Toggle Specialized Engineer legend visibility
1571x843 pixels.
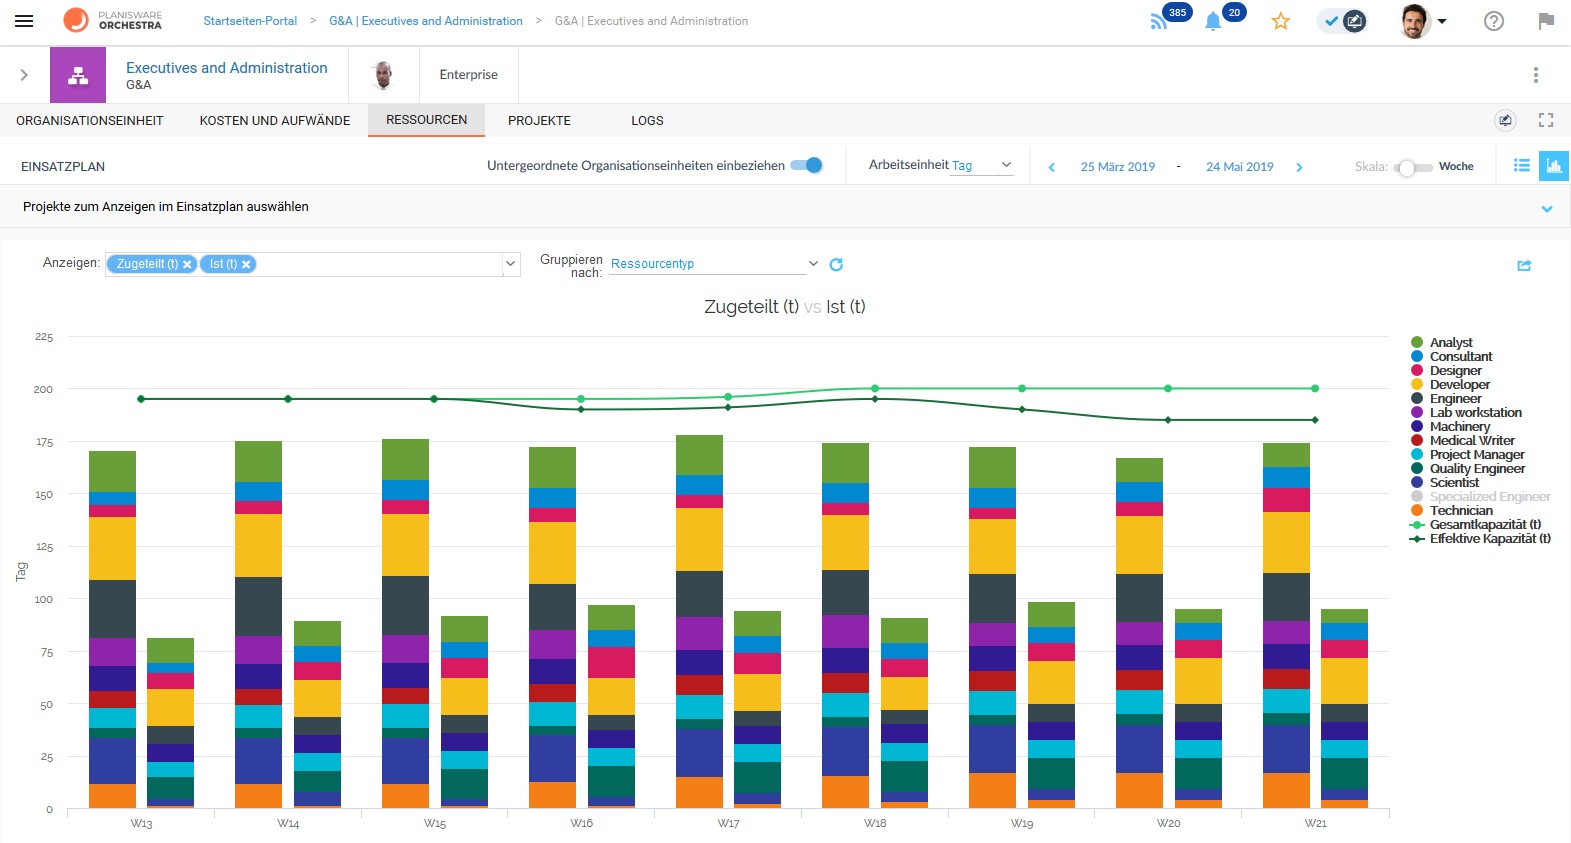(x=1489, y=497)
